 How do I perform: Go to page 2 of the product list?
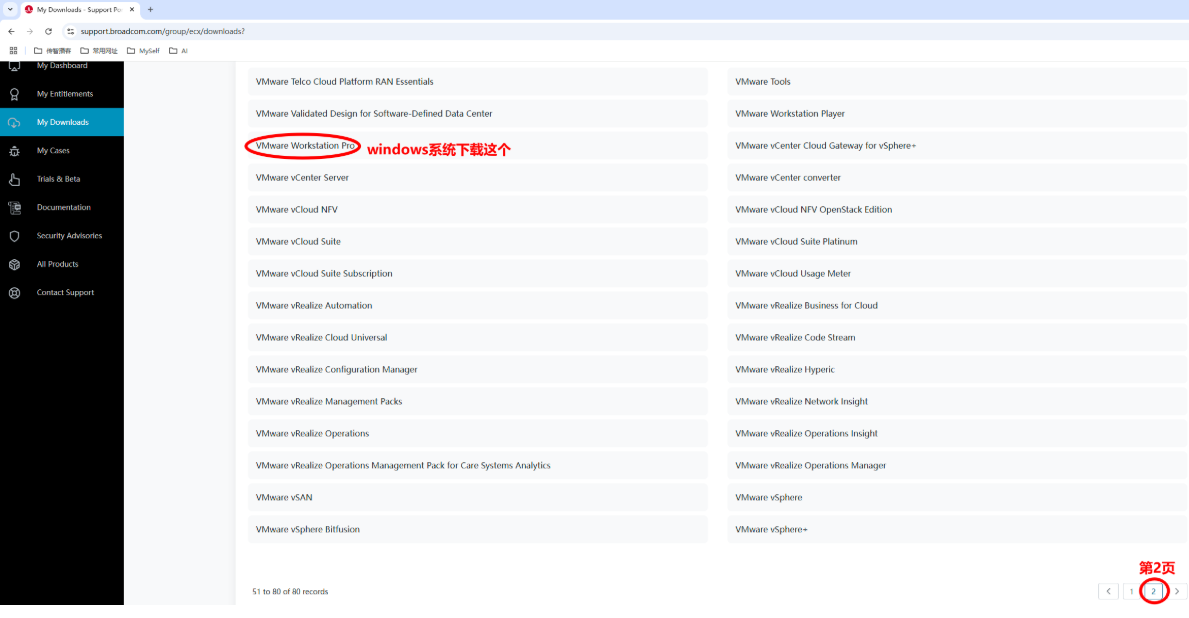[1153, 591]
